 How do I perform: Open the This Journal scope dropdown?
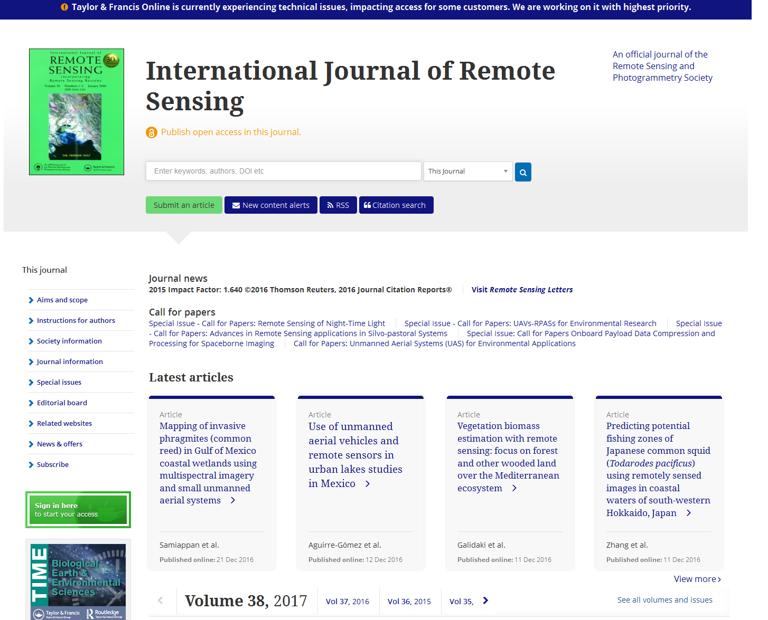[x=467, y=172]
